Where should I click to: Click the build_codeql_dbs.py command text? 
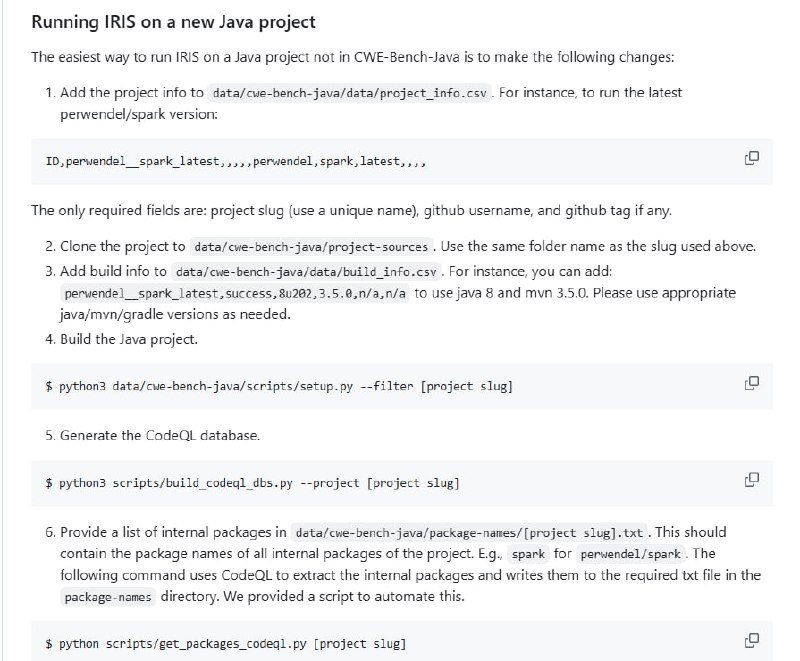(252, 483)
